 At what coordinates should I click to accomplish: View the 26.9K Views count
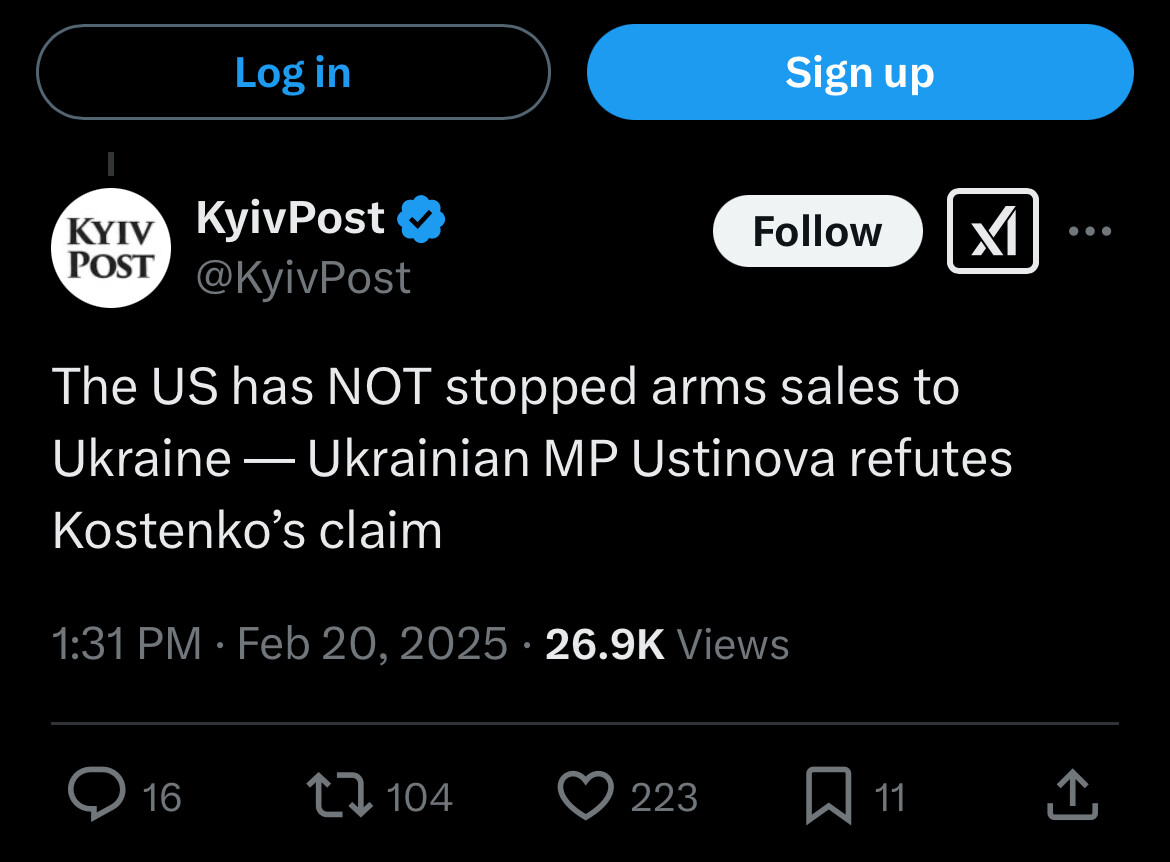coord(667,644)
